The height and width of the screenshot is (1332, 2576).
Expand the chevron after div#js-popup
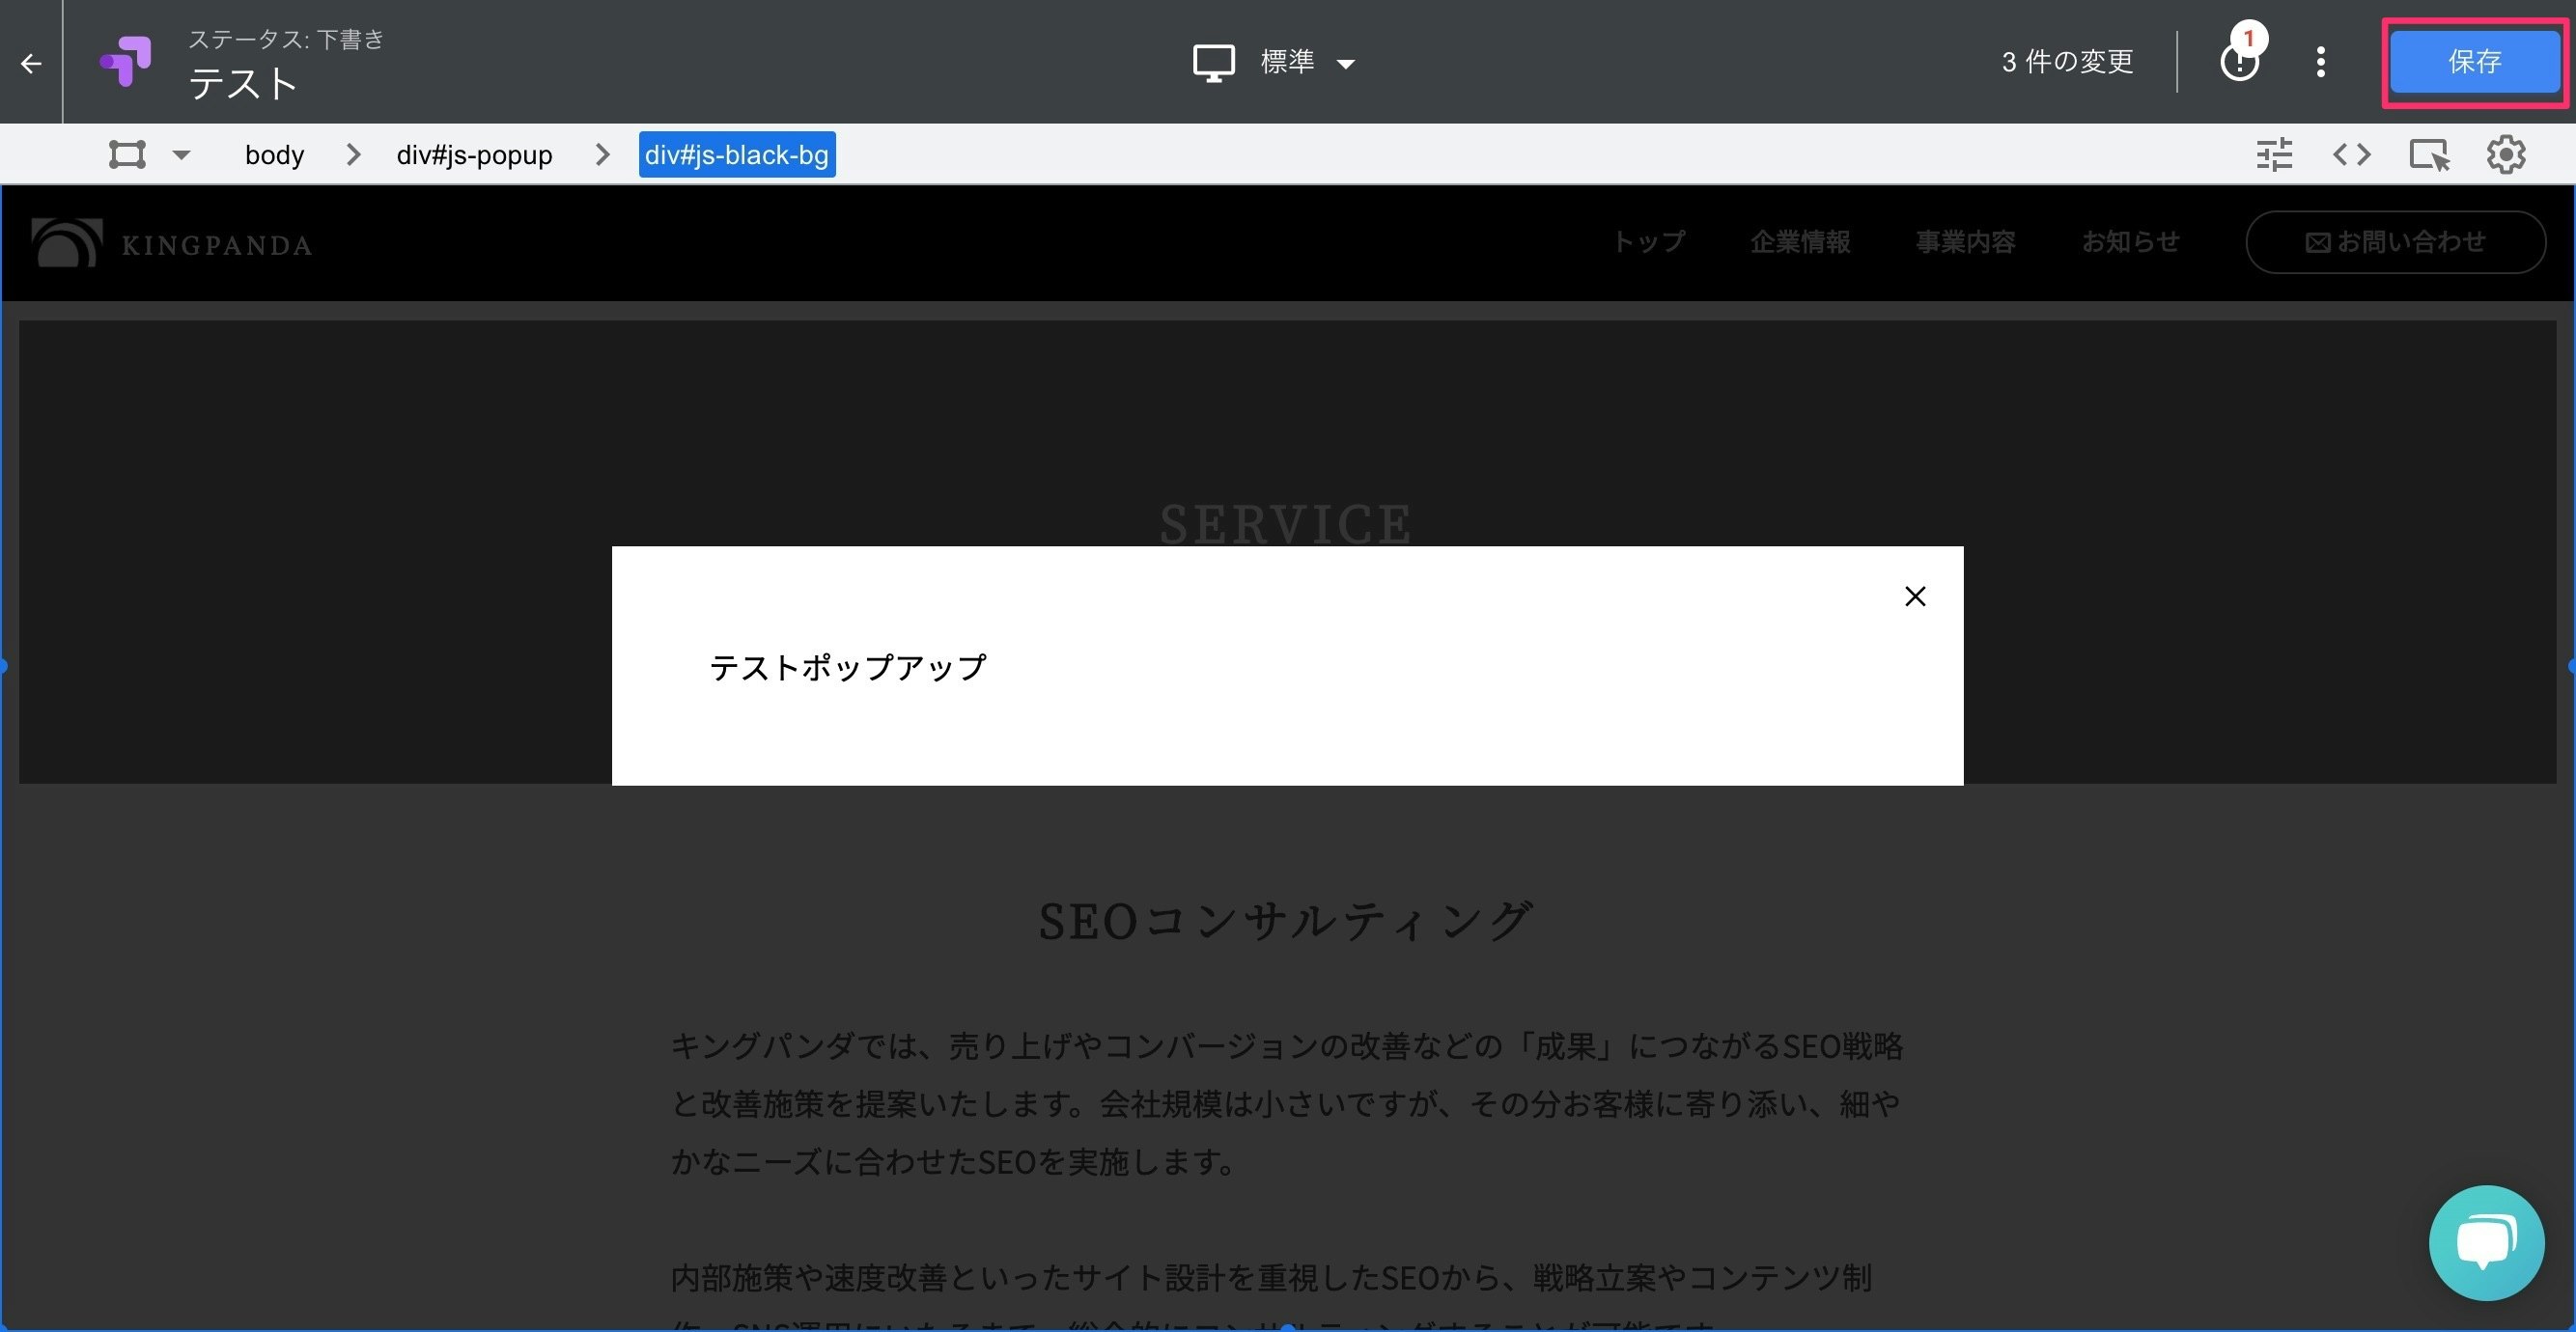pyautogui.click(x=600, y=154)
